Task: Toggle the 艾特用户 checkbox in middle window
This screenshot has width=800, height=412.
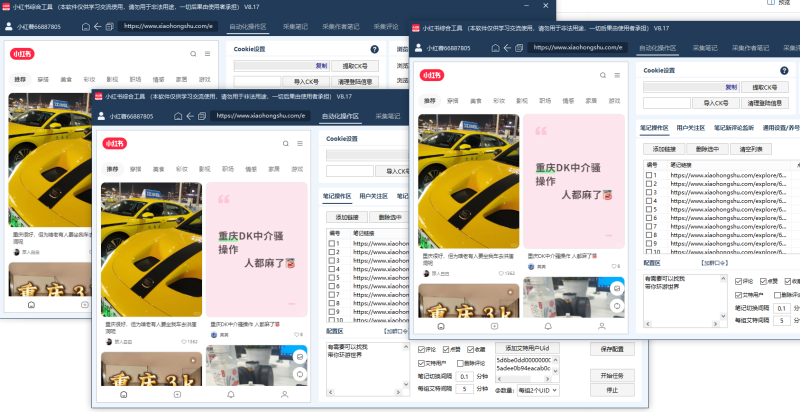Action: pos(421,364)
